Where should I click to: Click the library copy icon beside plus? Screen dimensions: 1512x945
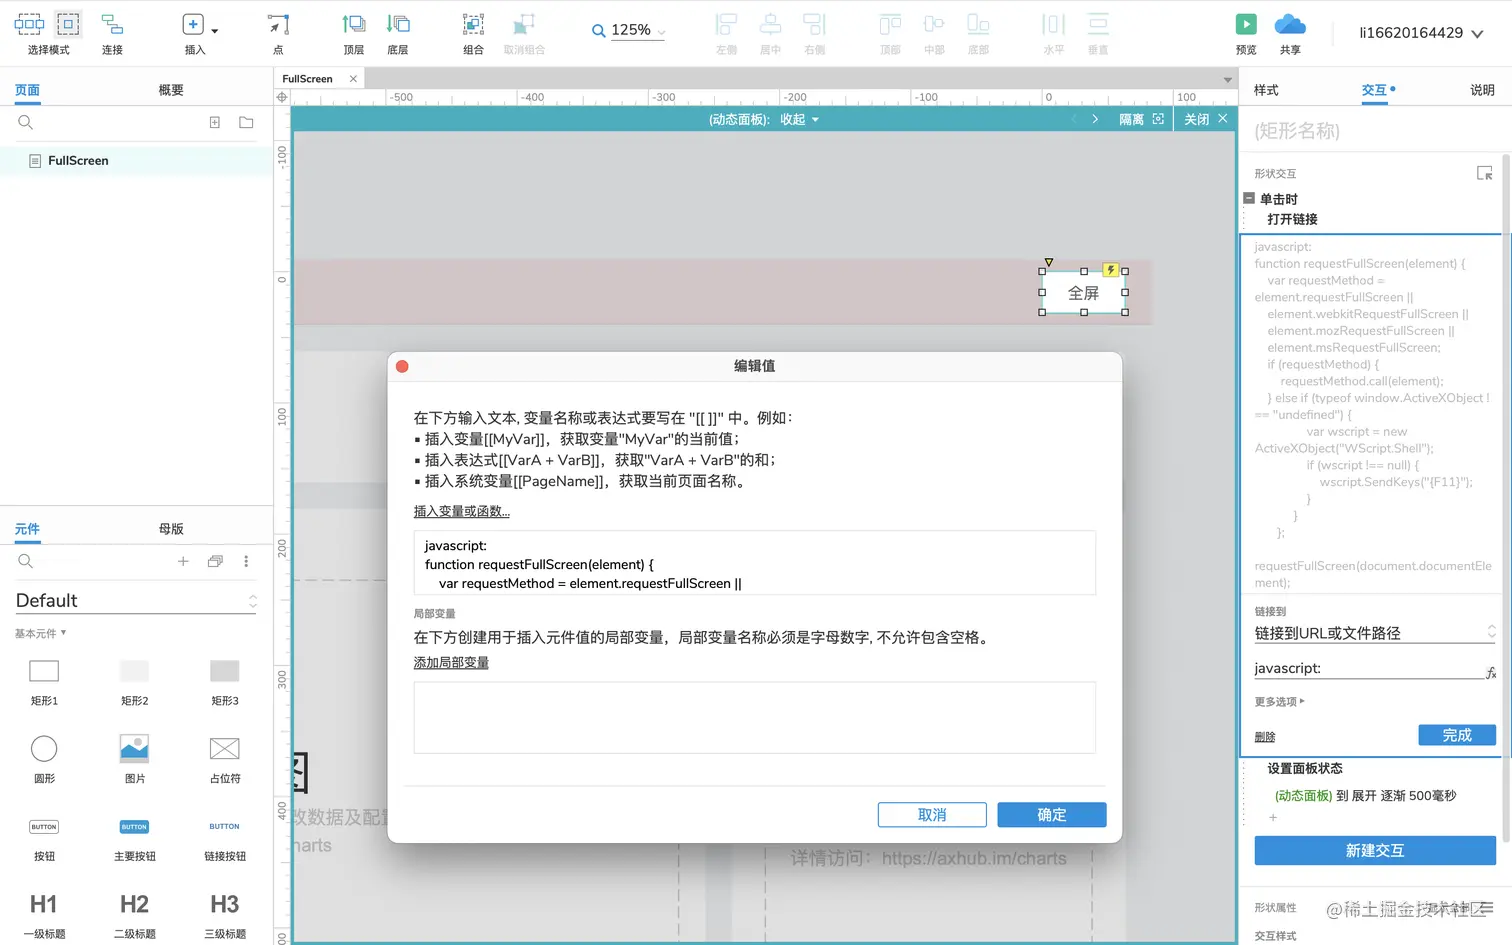click(215, 561)
